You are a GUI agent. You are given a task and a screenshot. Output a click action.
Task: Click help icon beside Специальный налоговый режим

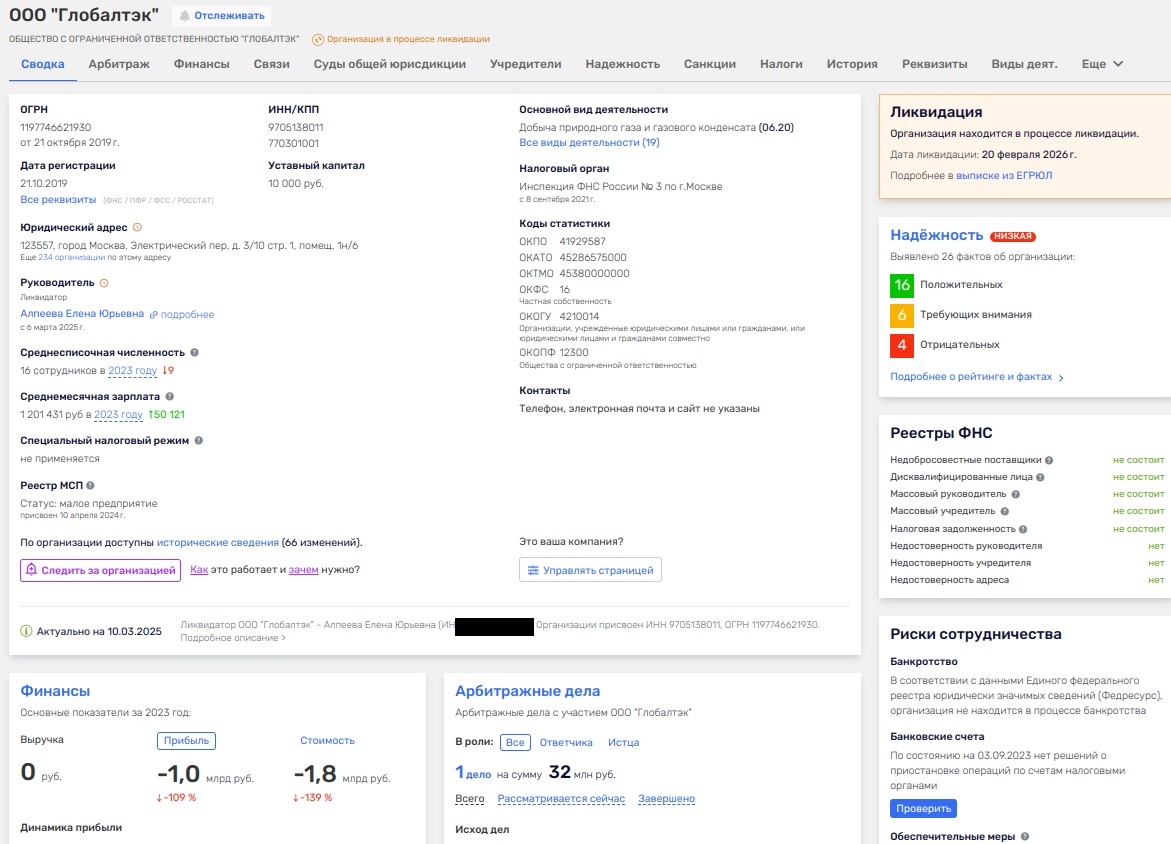199,441
